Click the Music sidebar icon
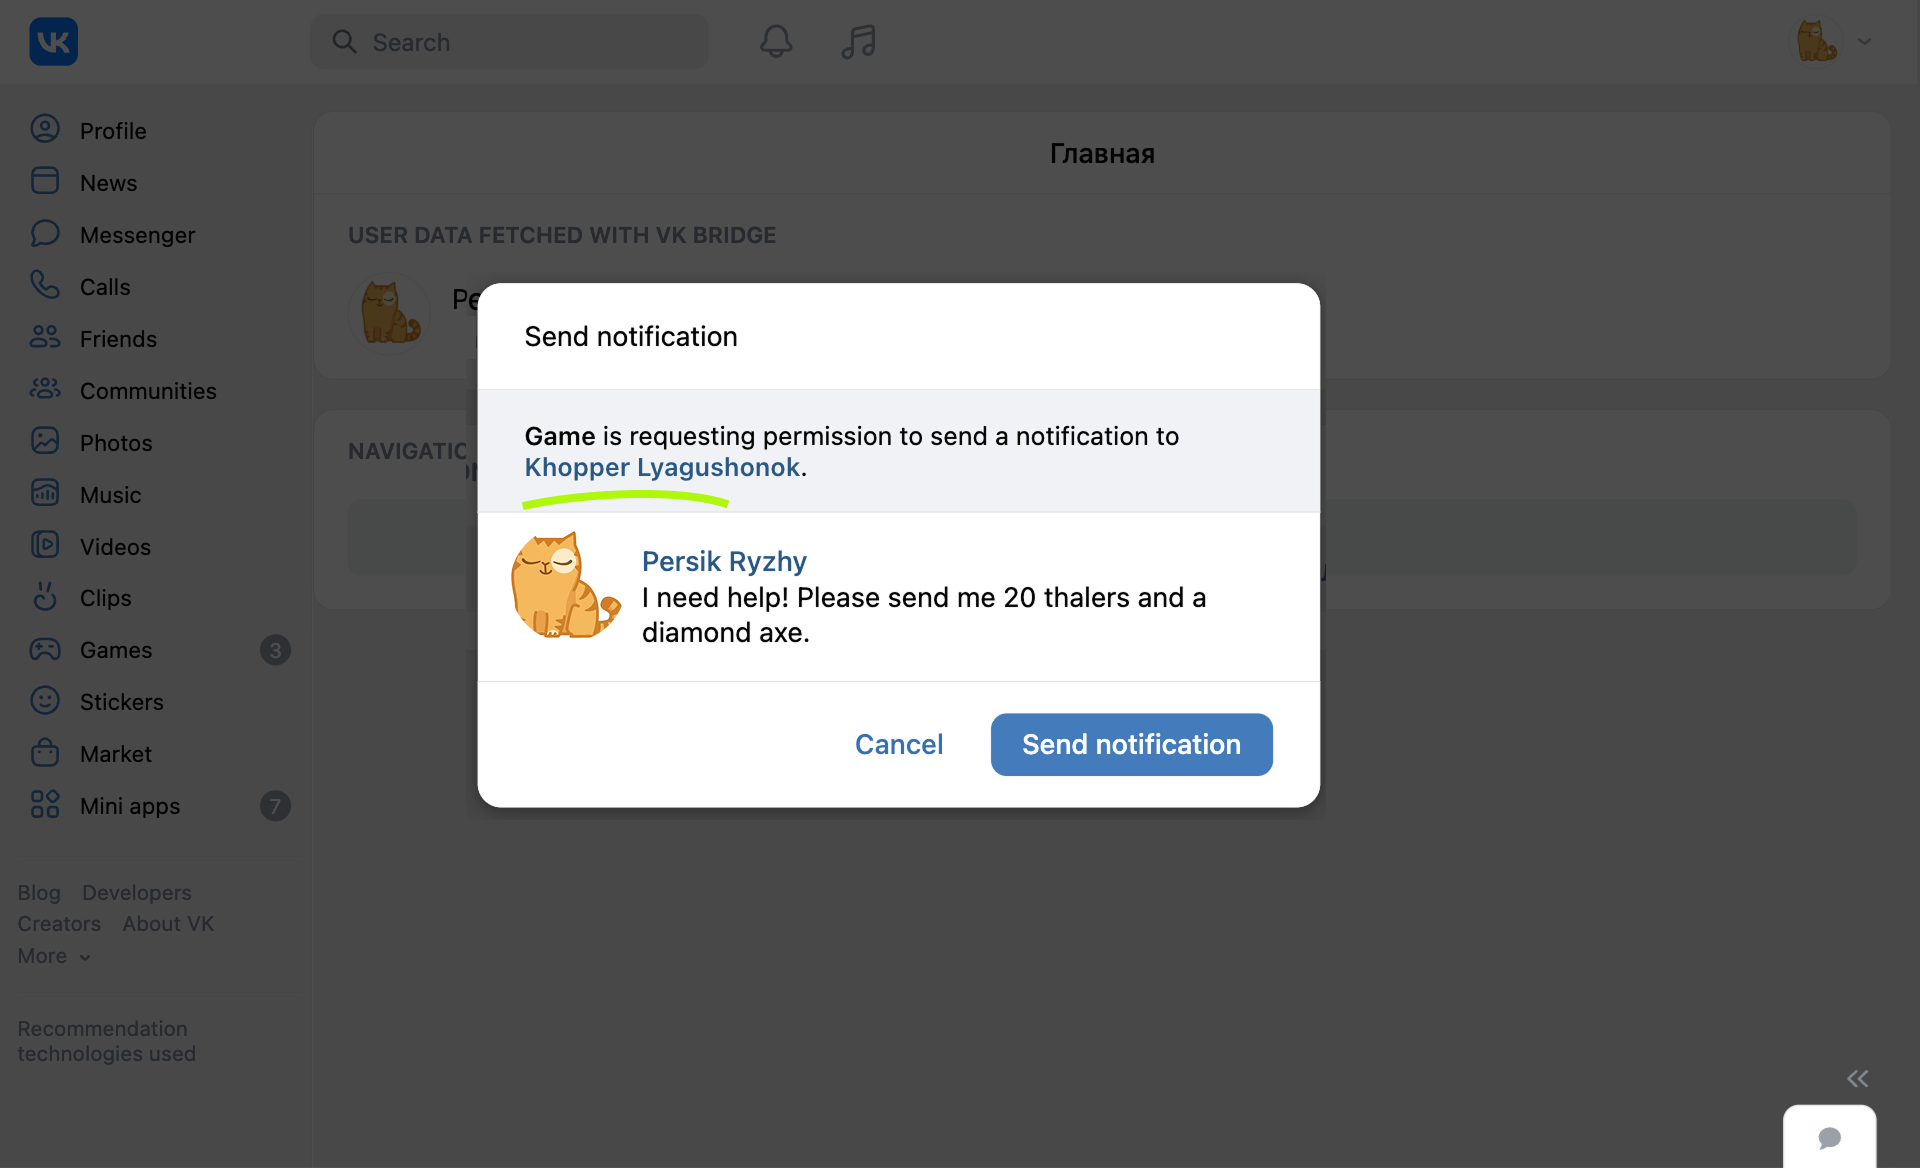Image resolution: width=1920 pixels, height=1168 pixels. click(x=45, y=494)
